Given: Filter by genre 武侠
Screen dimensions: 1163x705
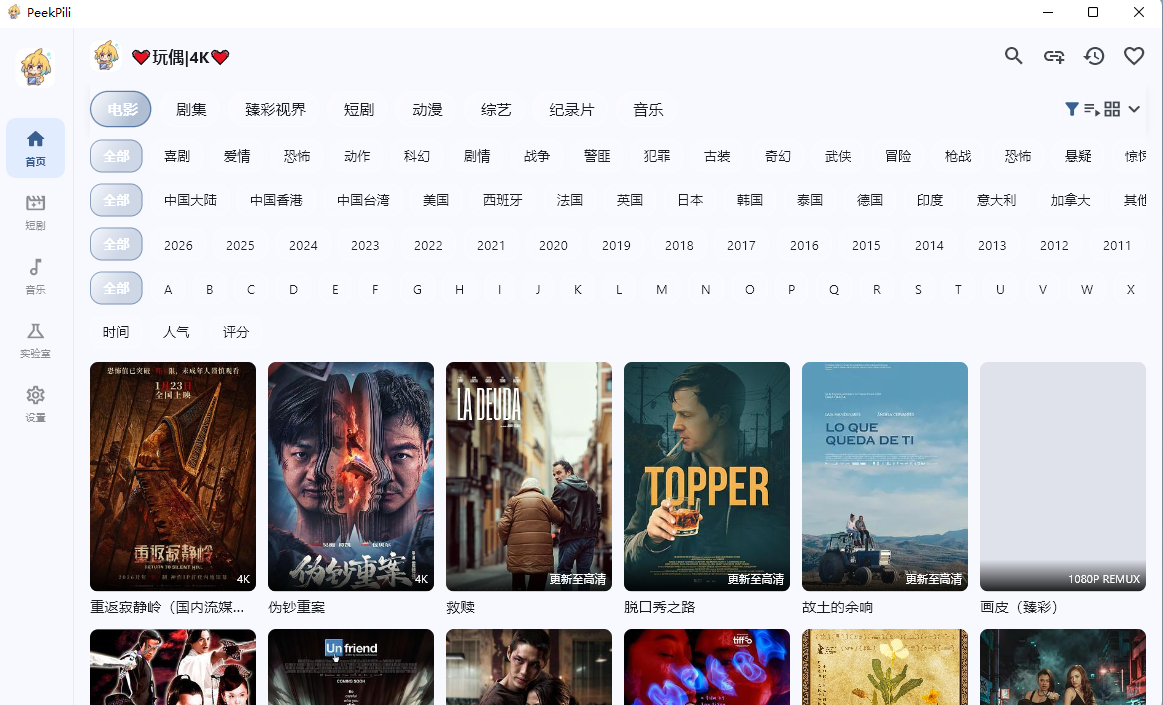Looking at the screenshot, I should coord(838,156).
